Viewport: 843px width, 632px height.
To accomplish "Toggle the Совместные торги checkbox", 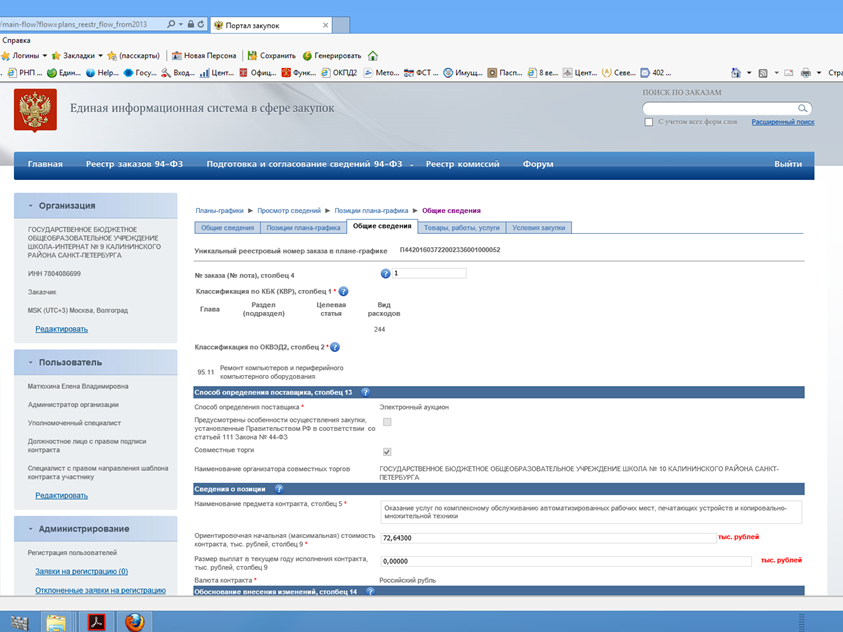I will (x=387, y=452).
